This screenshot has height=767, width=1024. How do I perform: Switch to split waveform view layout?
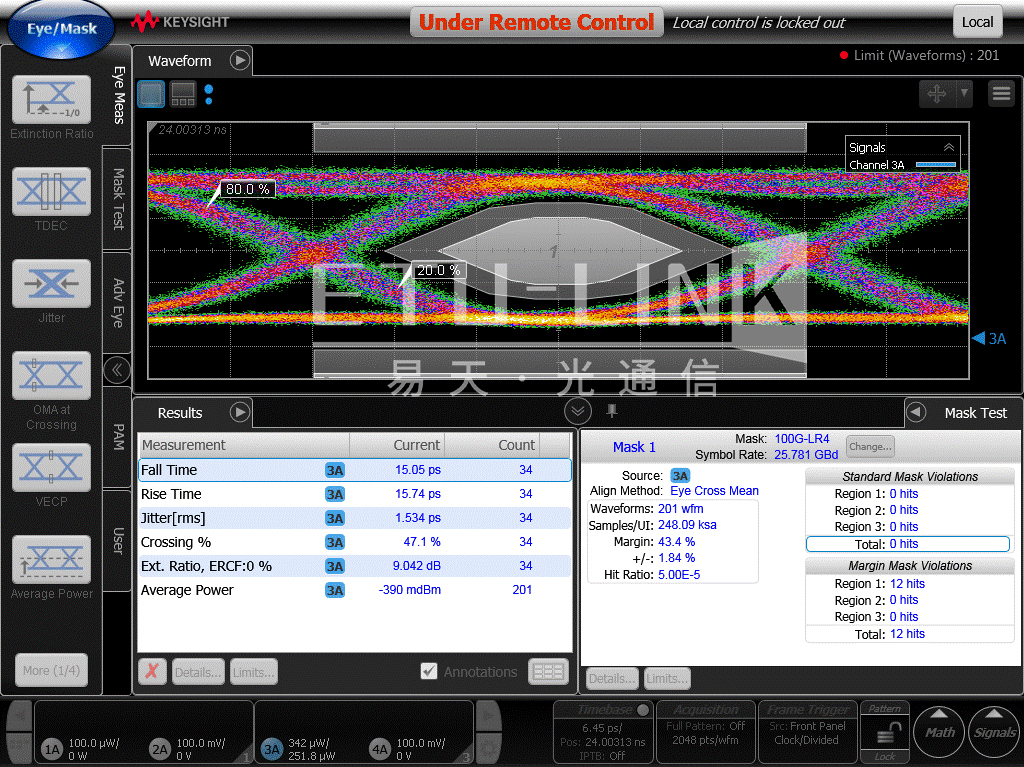point(183,94)
